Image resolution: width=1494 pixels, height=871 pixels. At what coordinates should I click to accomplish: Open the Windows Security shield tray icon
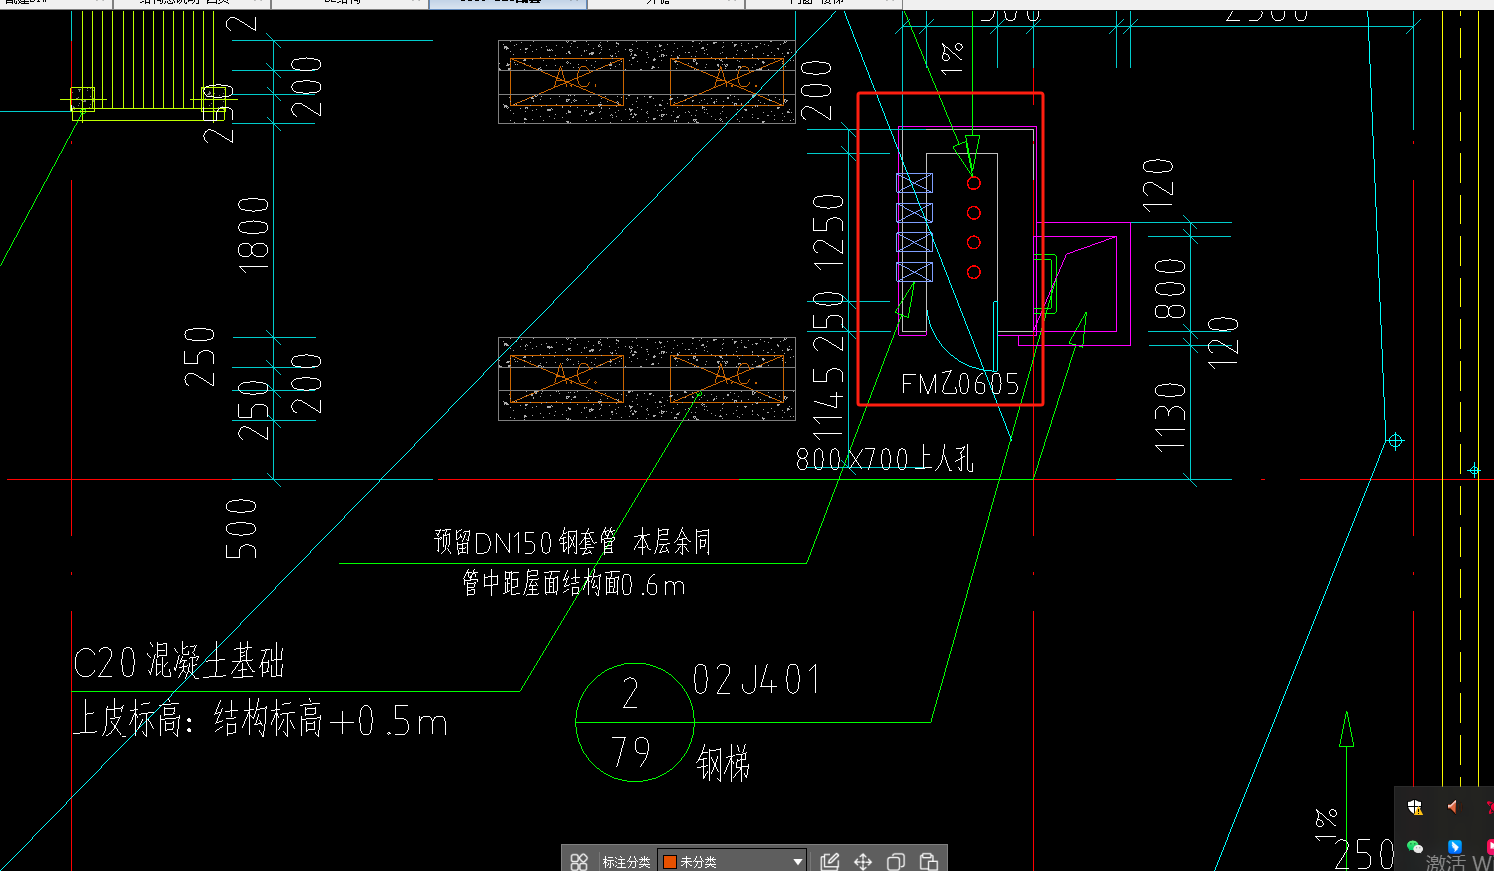1415,807
